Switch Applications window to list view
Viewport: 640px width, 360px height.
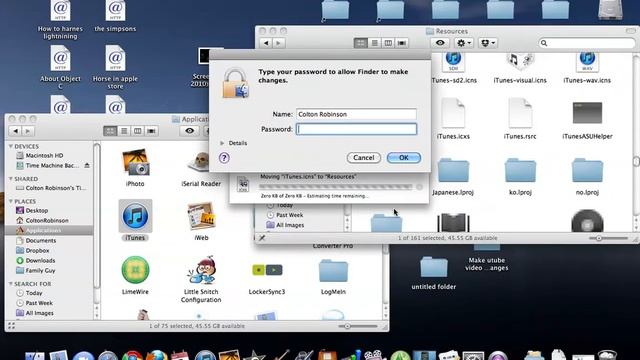pos(124,131)
